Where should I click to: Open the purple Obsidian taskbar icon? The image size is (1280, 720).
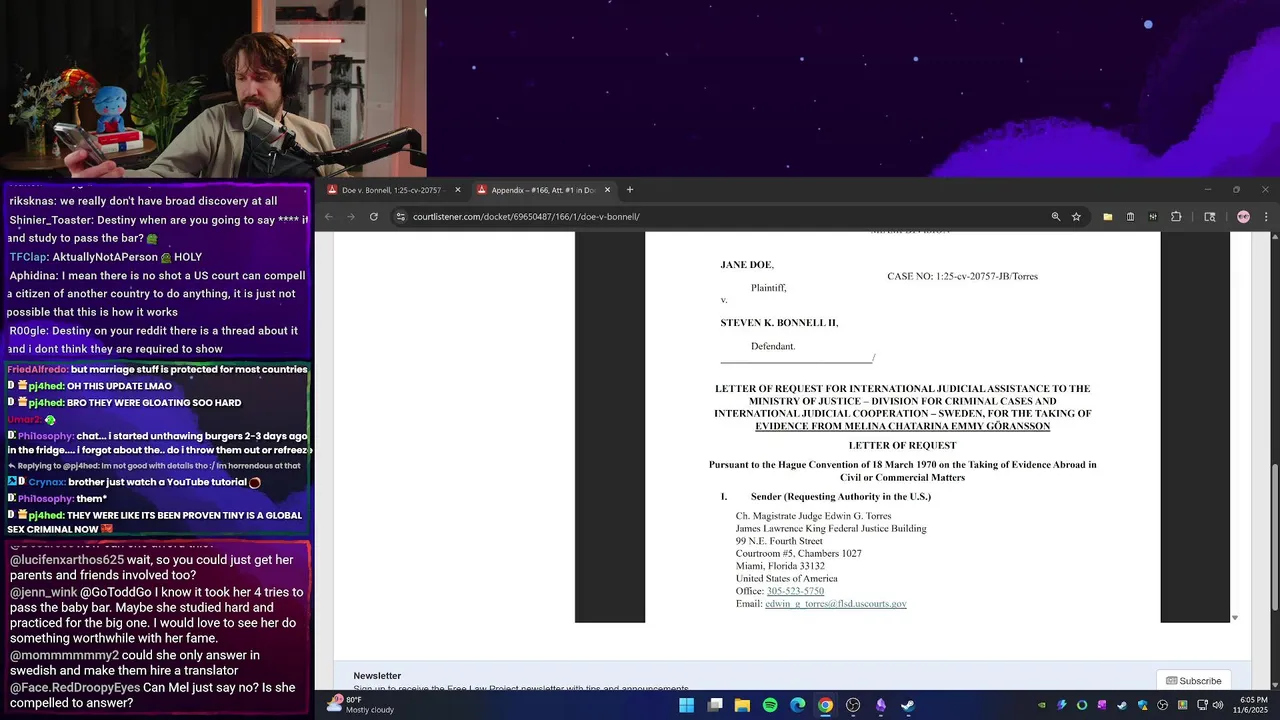coord(881,705)
